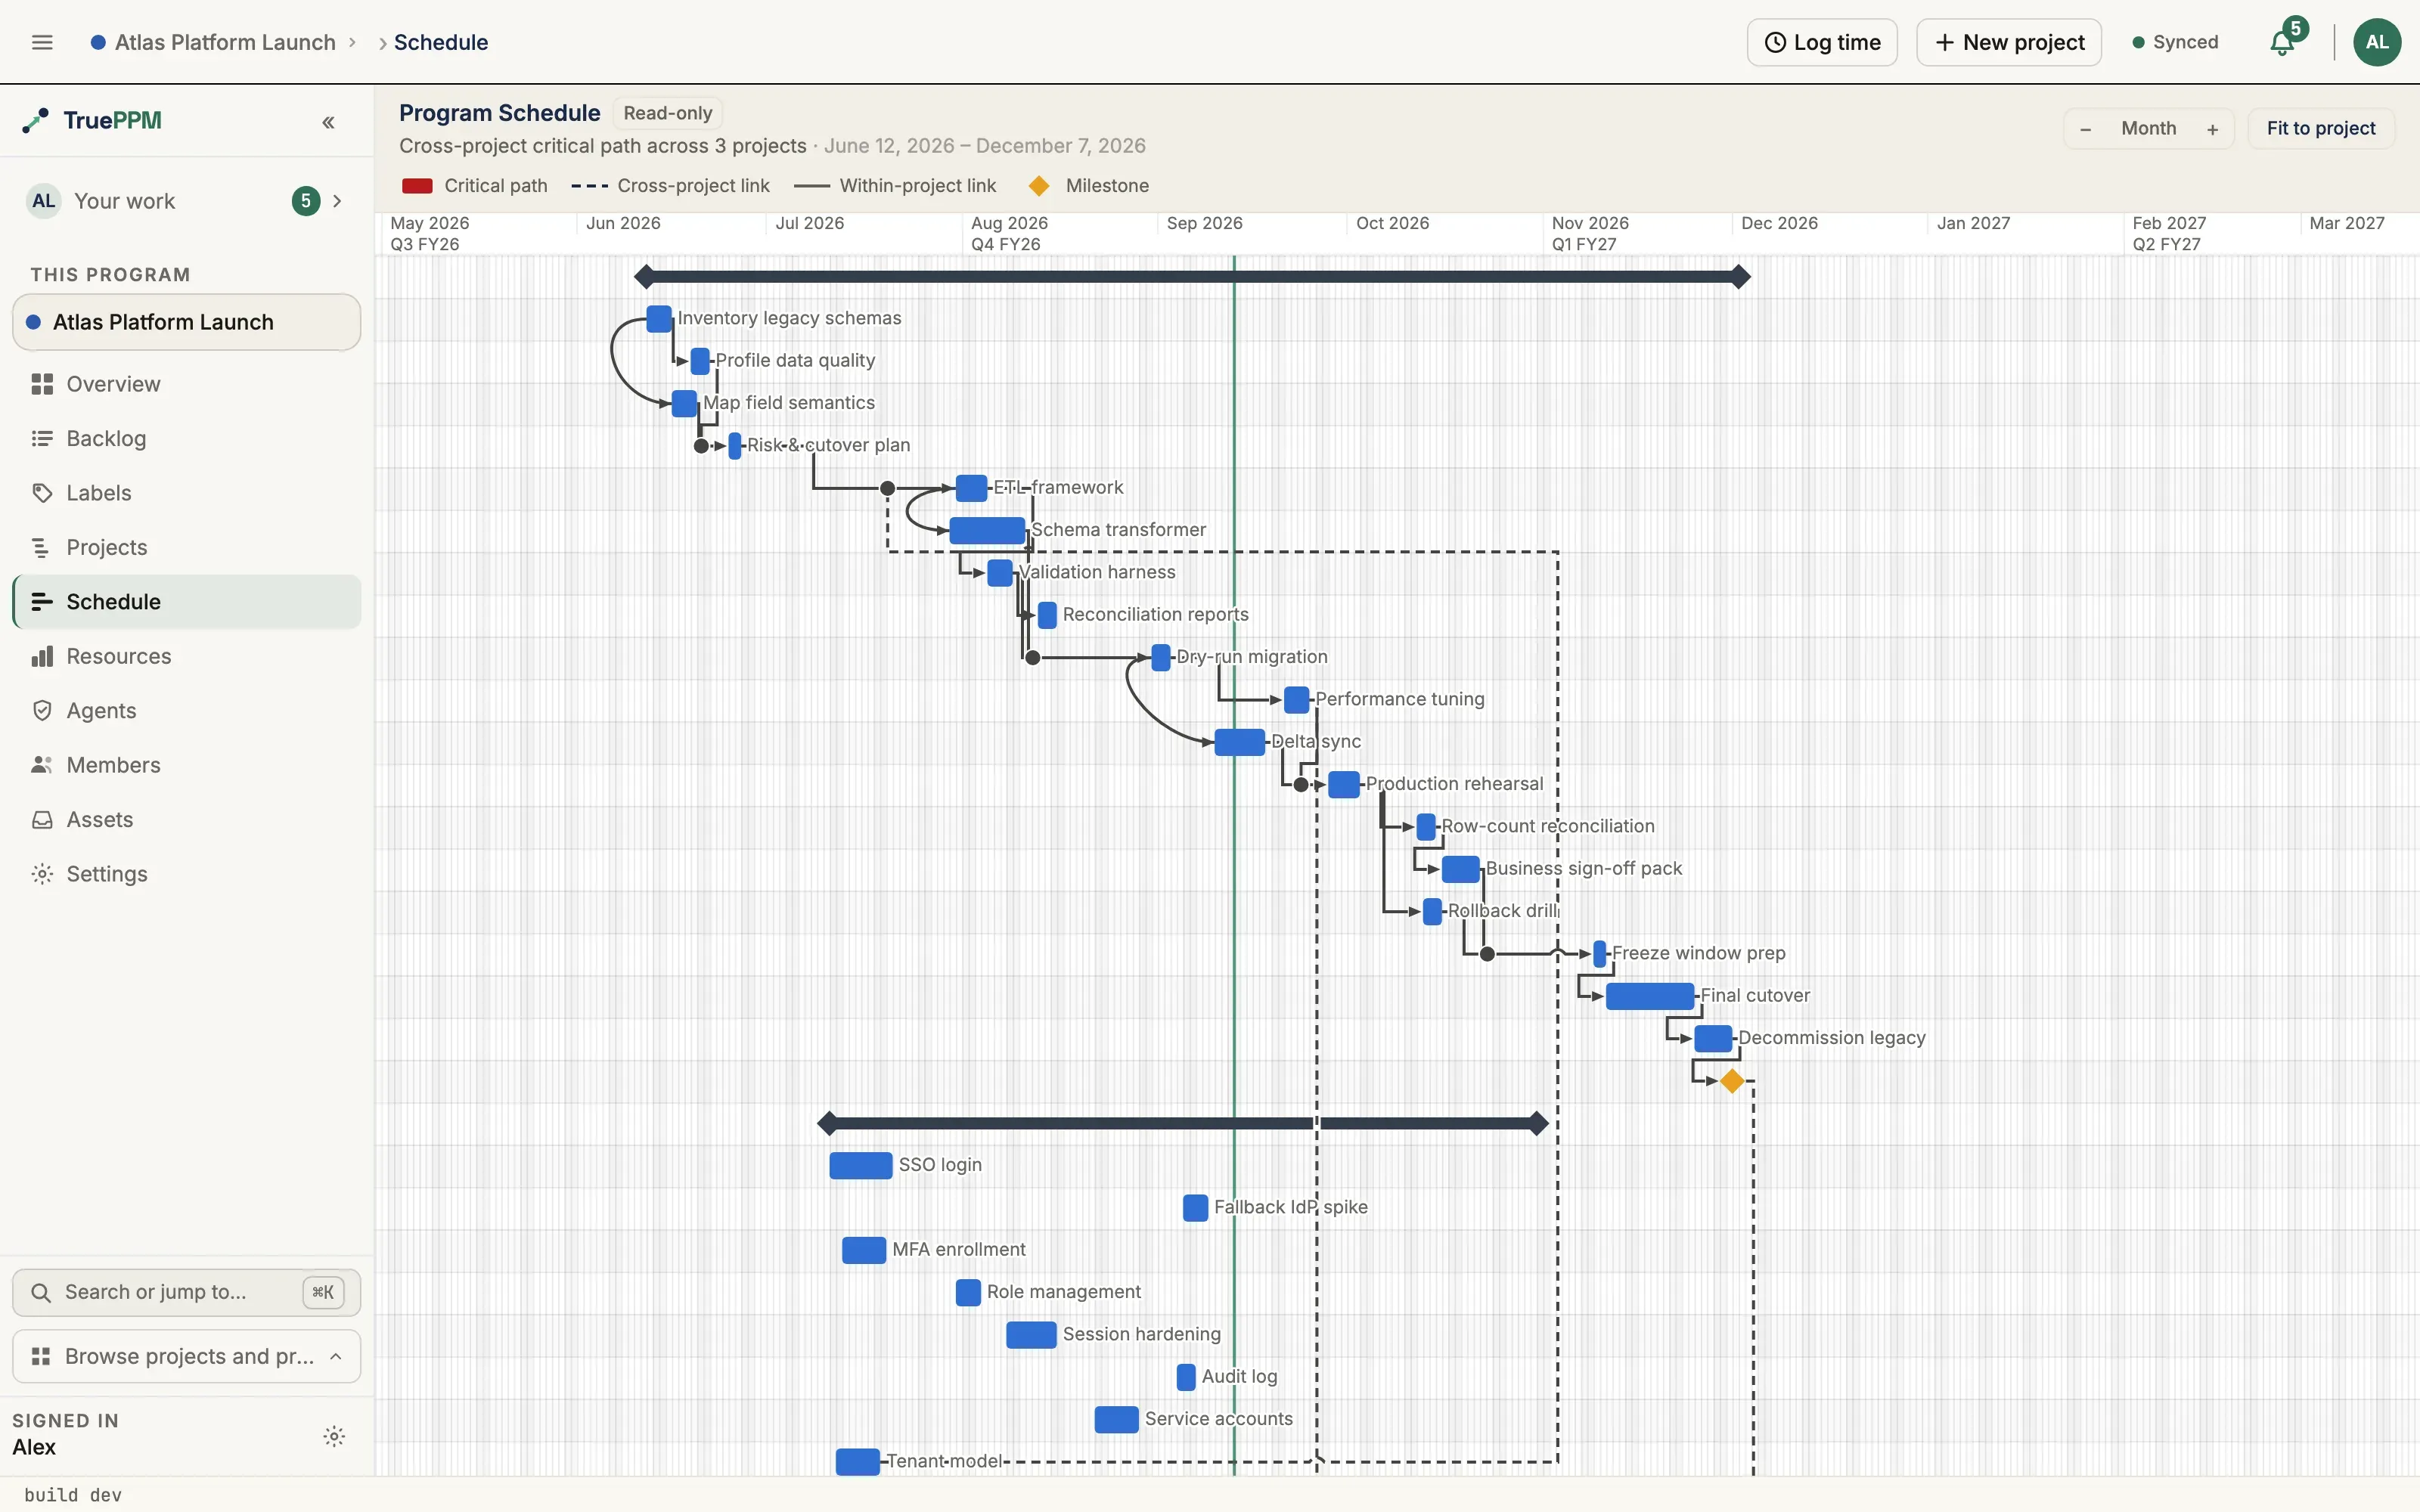Click the Decommission legacy task bar
This screenshot has width=2420, height=1512.
(1713, 1038)
